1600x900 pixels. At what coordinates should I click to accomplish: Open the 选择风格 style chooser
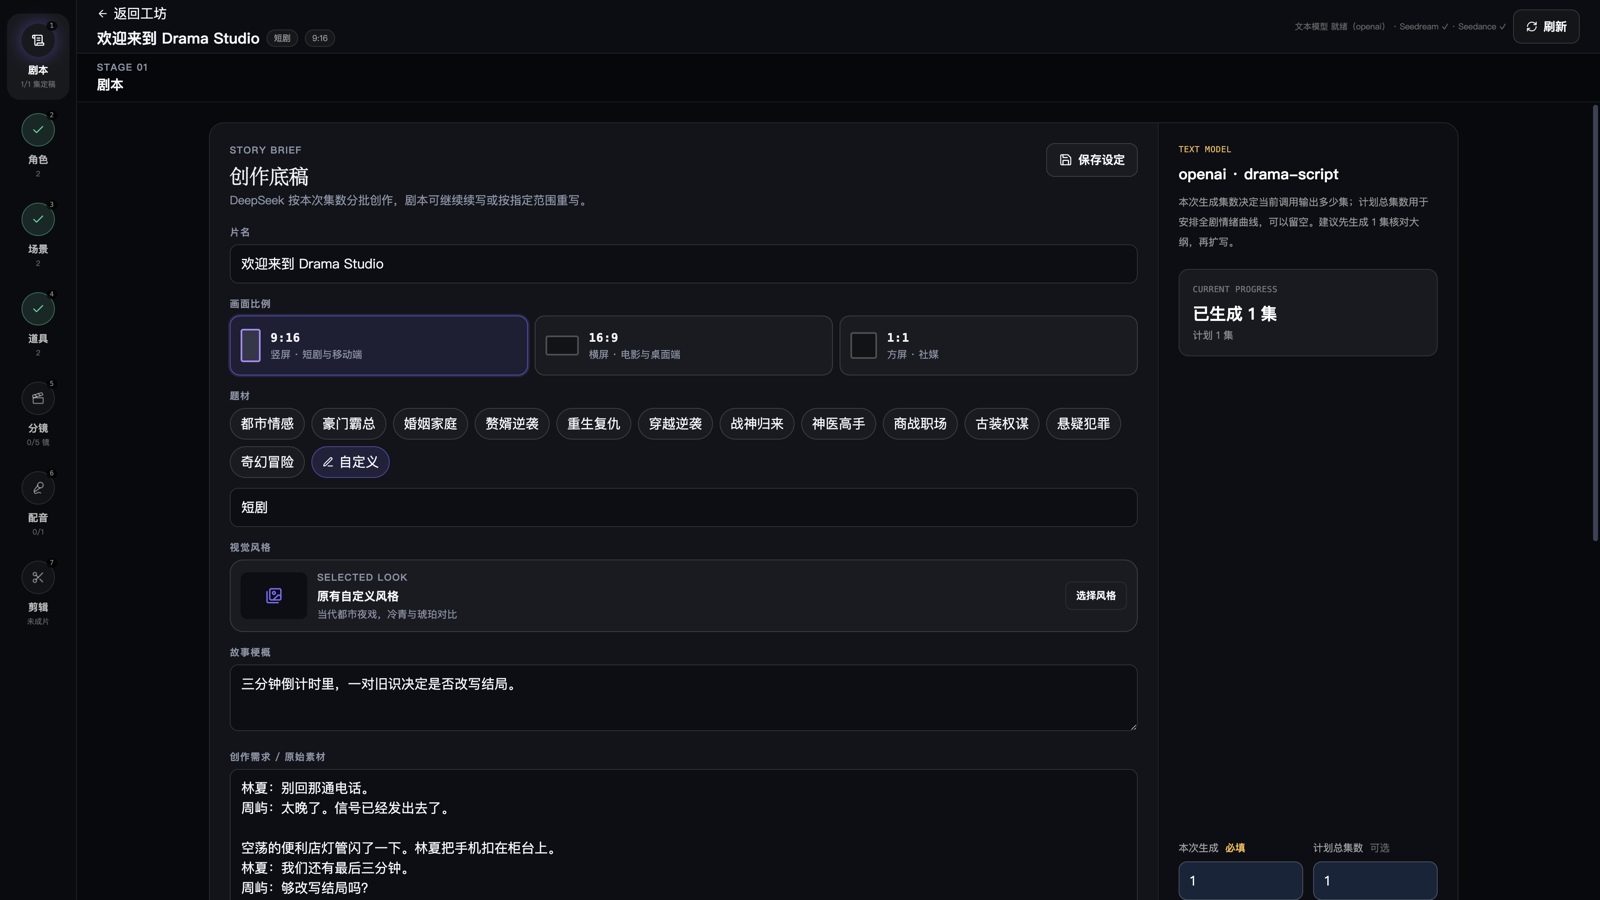1095,596
